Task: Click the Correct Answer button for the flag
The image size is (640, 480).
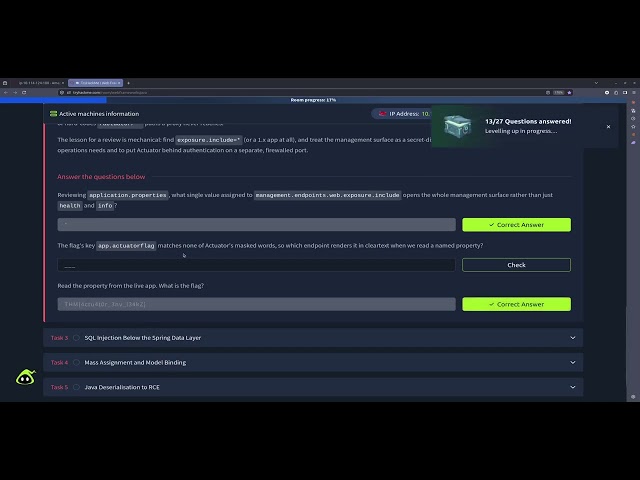Action: [516, 304]
